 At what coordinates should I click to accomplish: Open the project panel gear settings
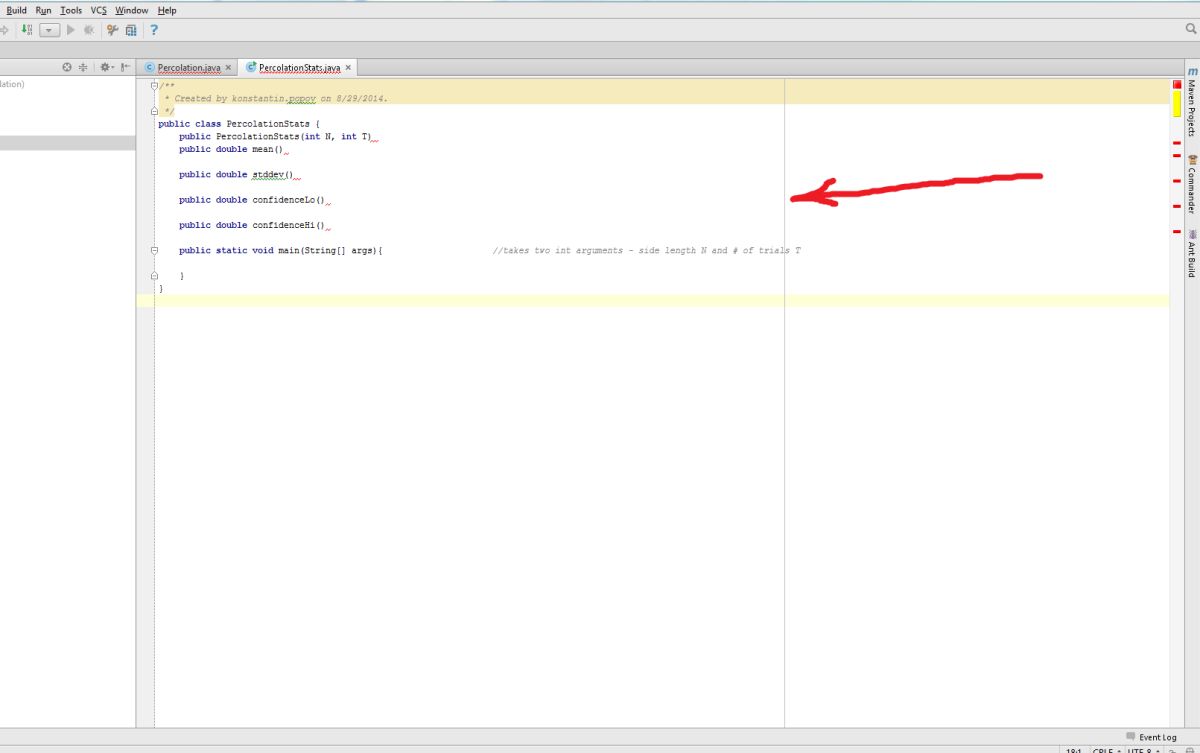point(106,67)
